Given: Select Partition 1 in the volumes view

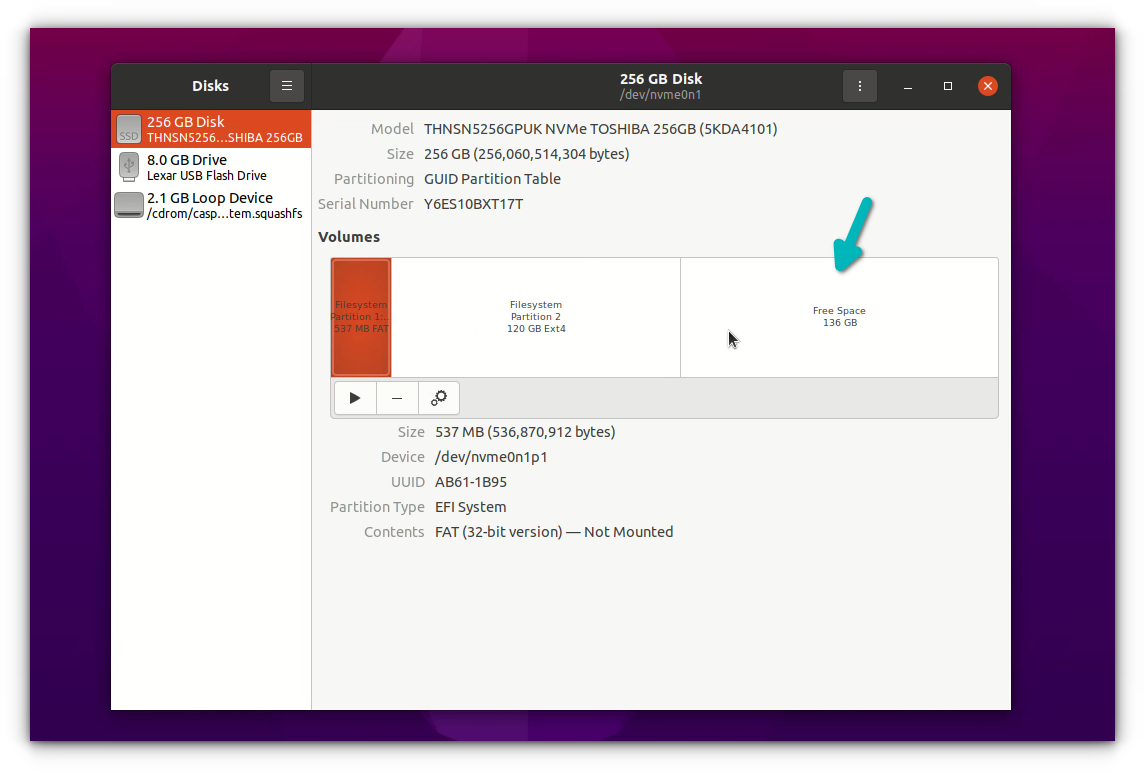Looking at the screenshot, I should click(x=360, y=317).
